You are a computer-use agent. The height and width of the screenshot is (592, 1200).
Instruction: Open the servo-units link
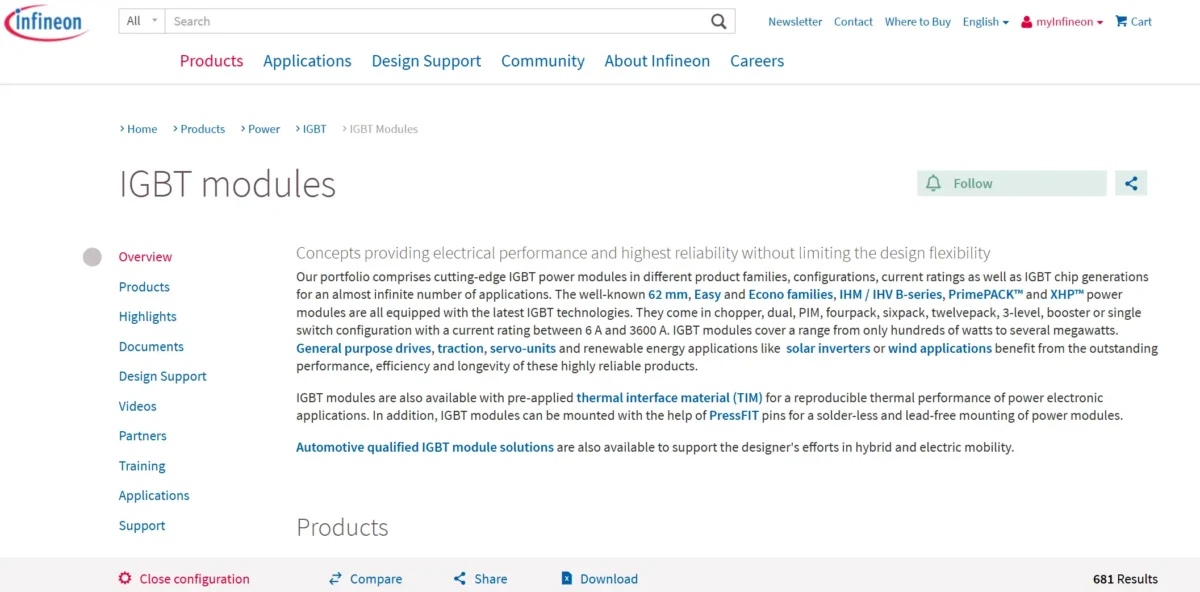[x=522, y=349]
